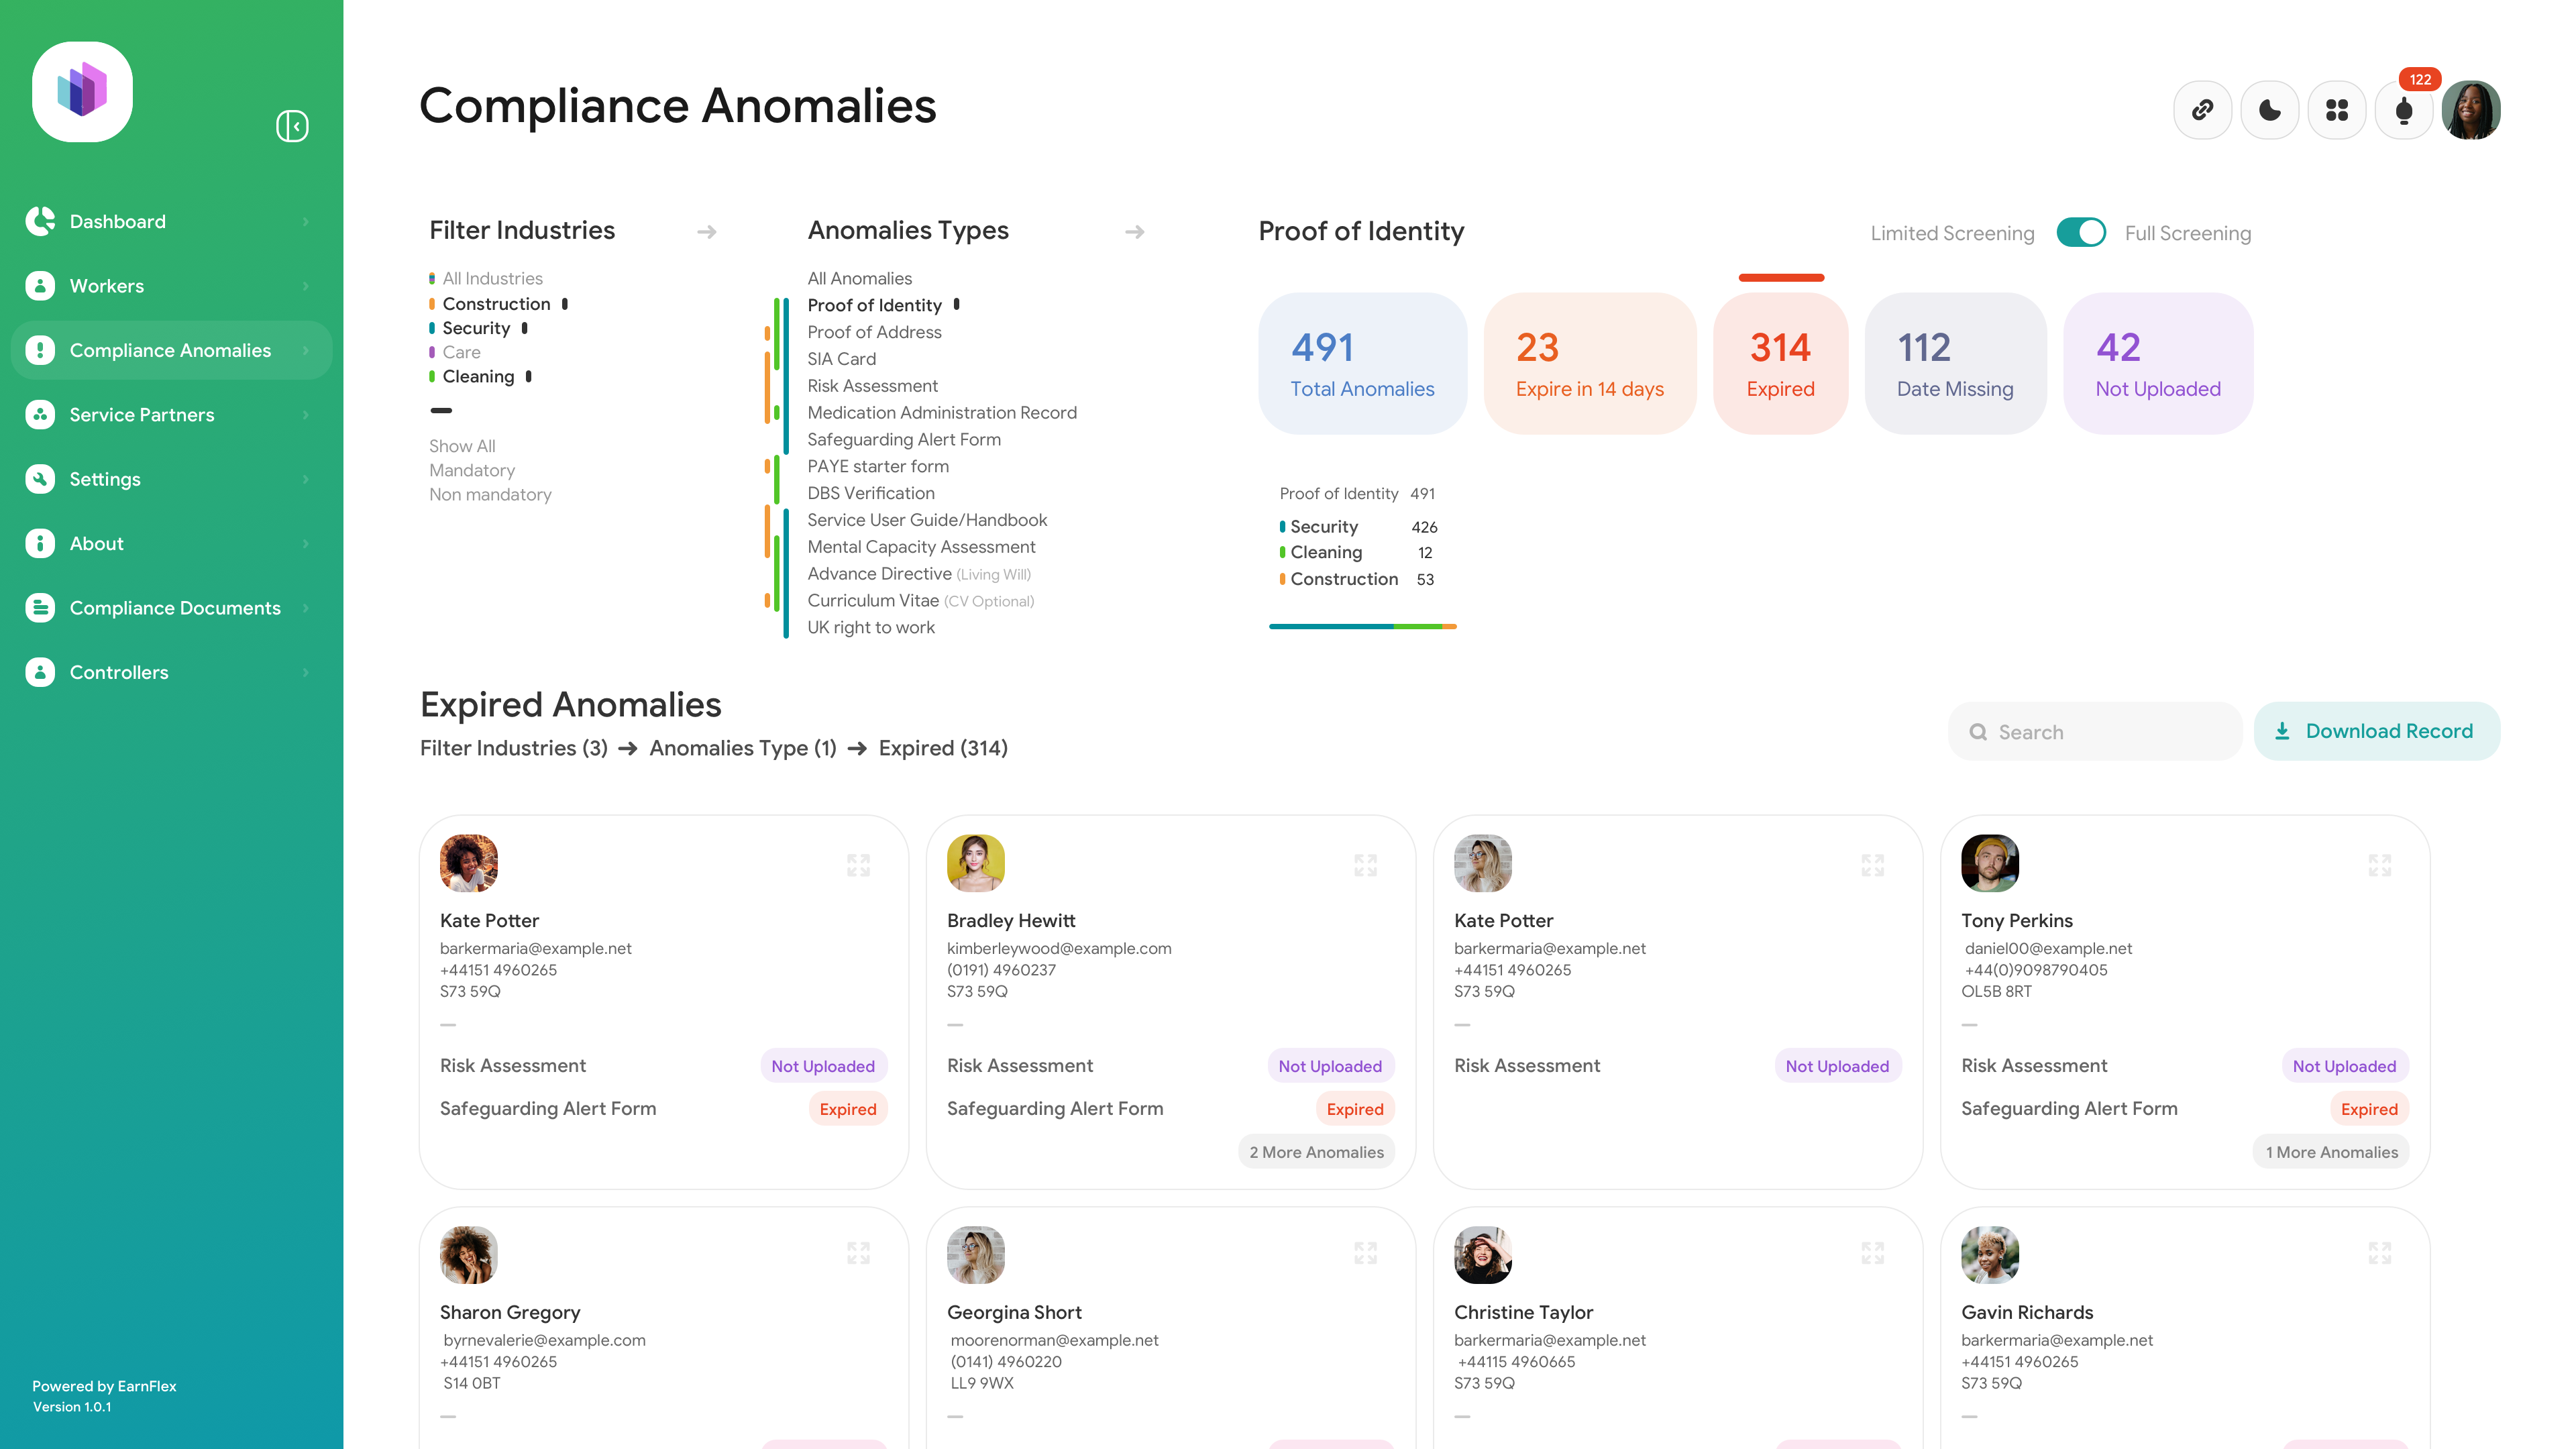Click the Compliance Documents sidebar icon

[40, 608]
